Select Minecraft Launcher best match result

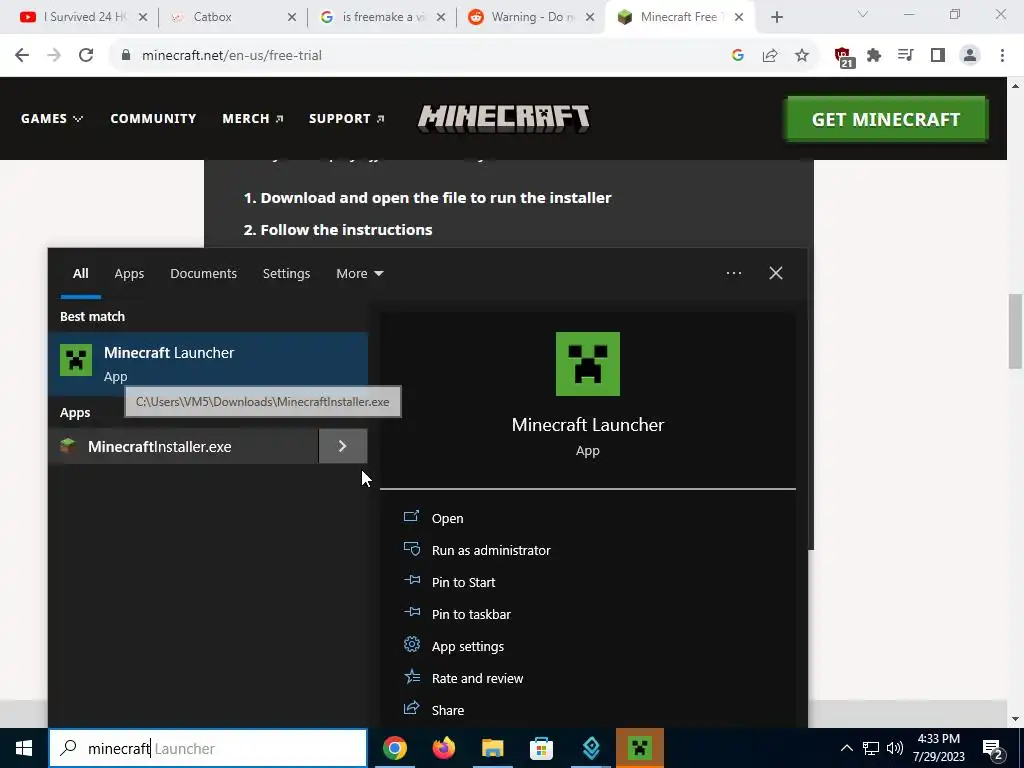208,364
